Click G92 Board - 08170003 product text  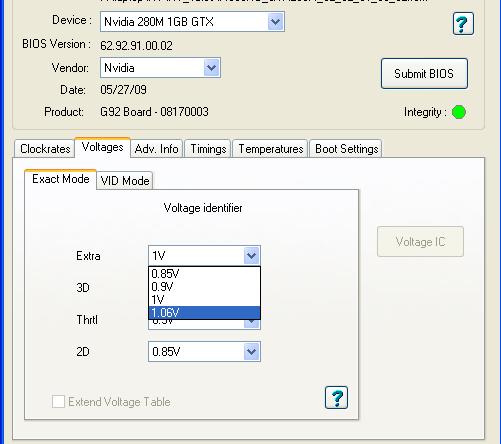pos(154,112)
